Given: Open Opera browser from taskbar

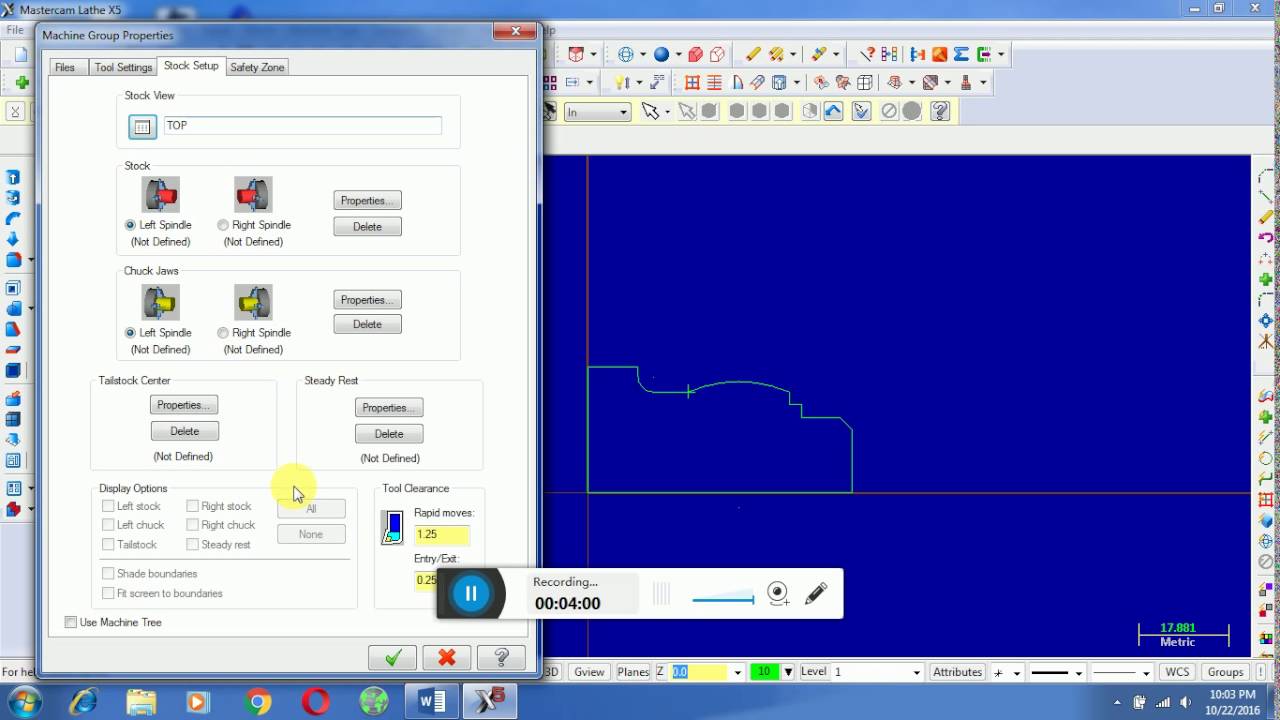Looking at the screenshot, I should pyautogui.click(x=316, y=702).
